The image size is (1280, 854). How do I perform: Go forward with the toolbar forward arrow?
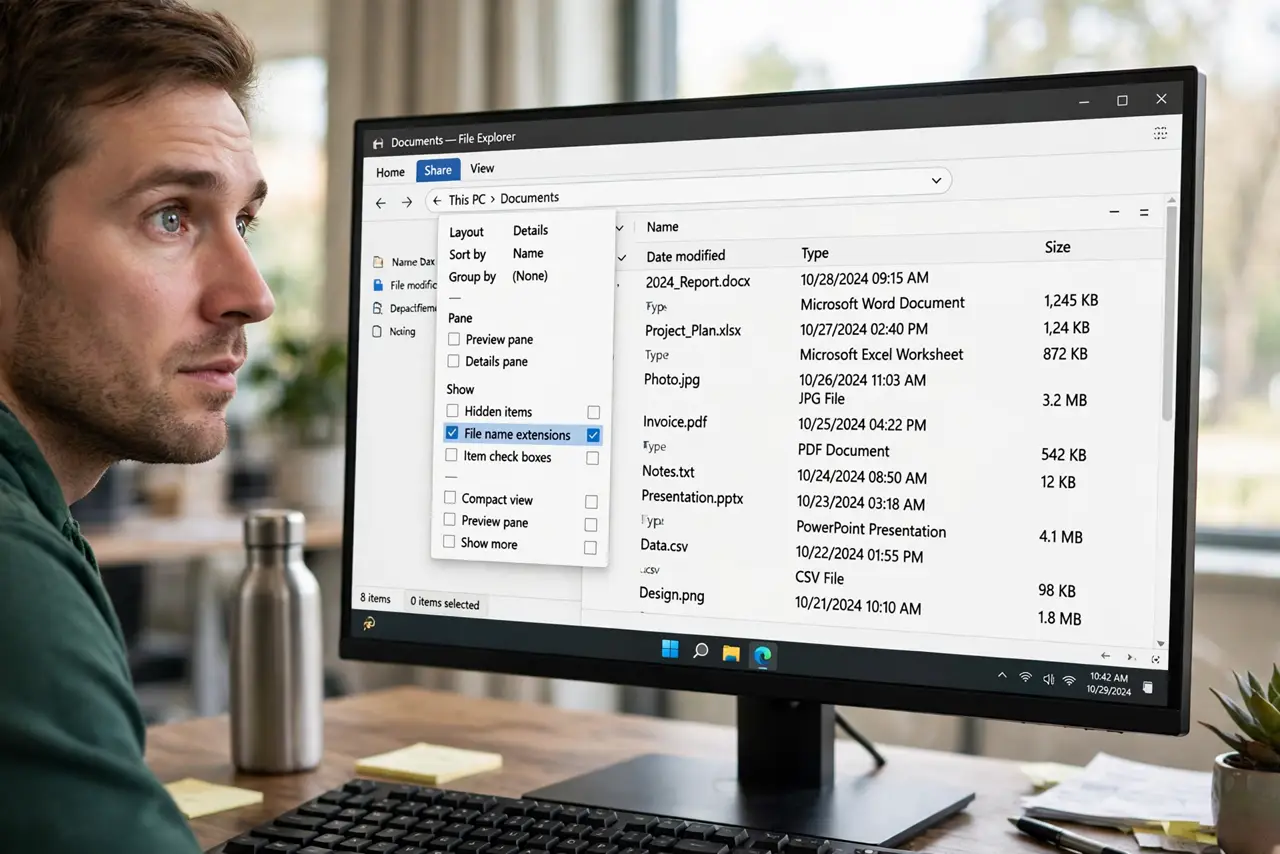406,202
